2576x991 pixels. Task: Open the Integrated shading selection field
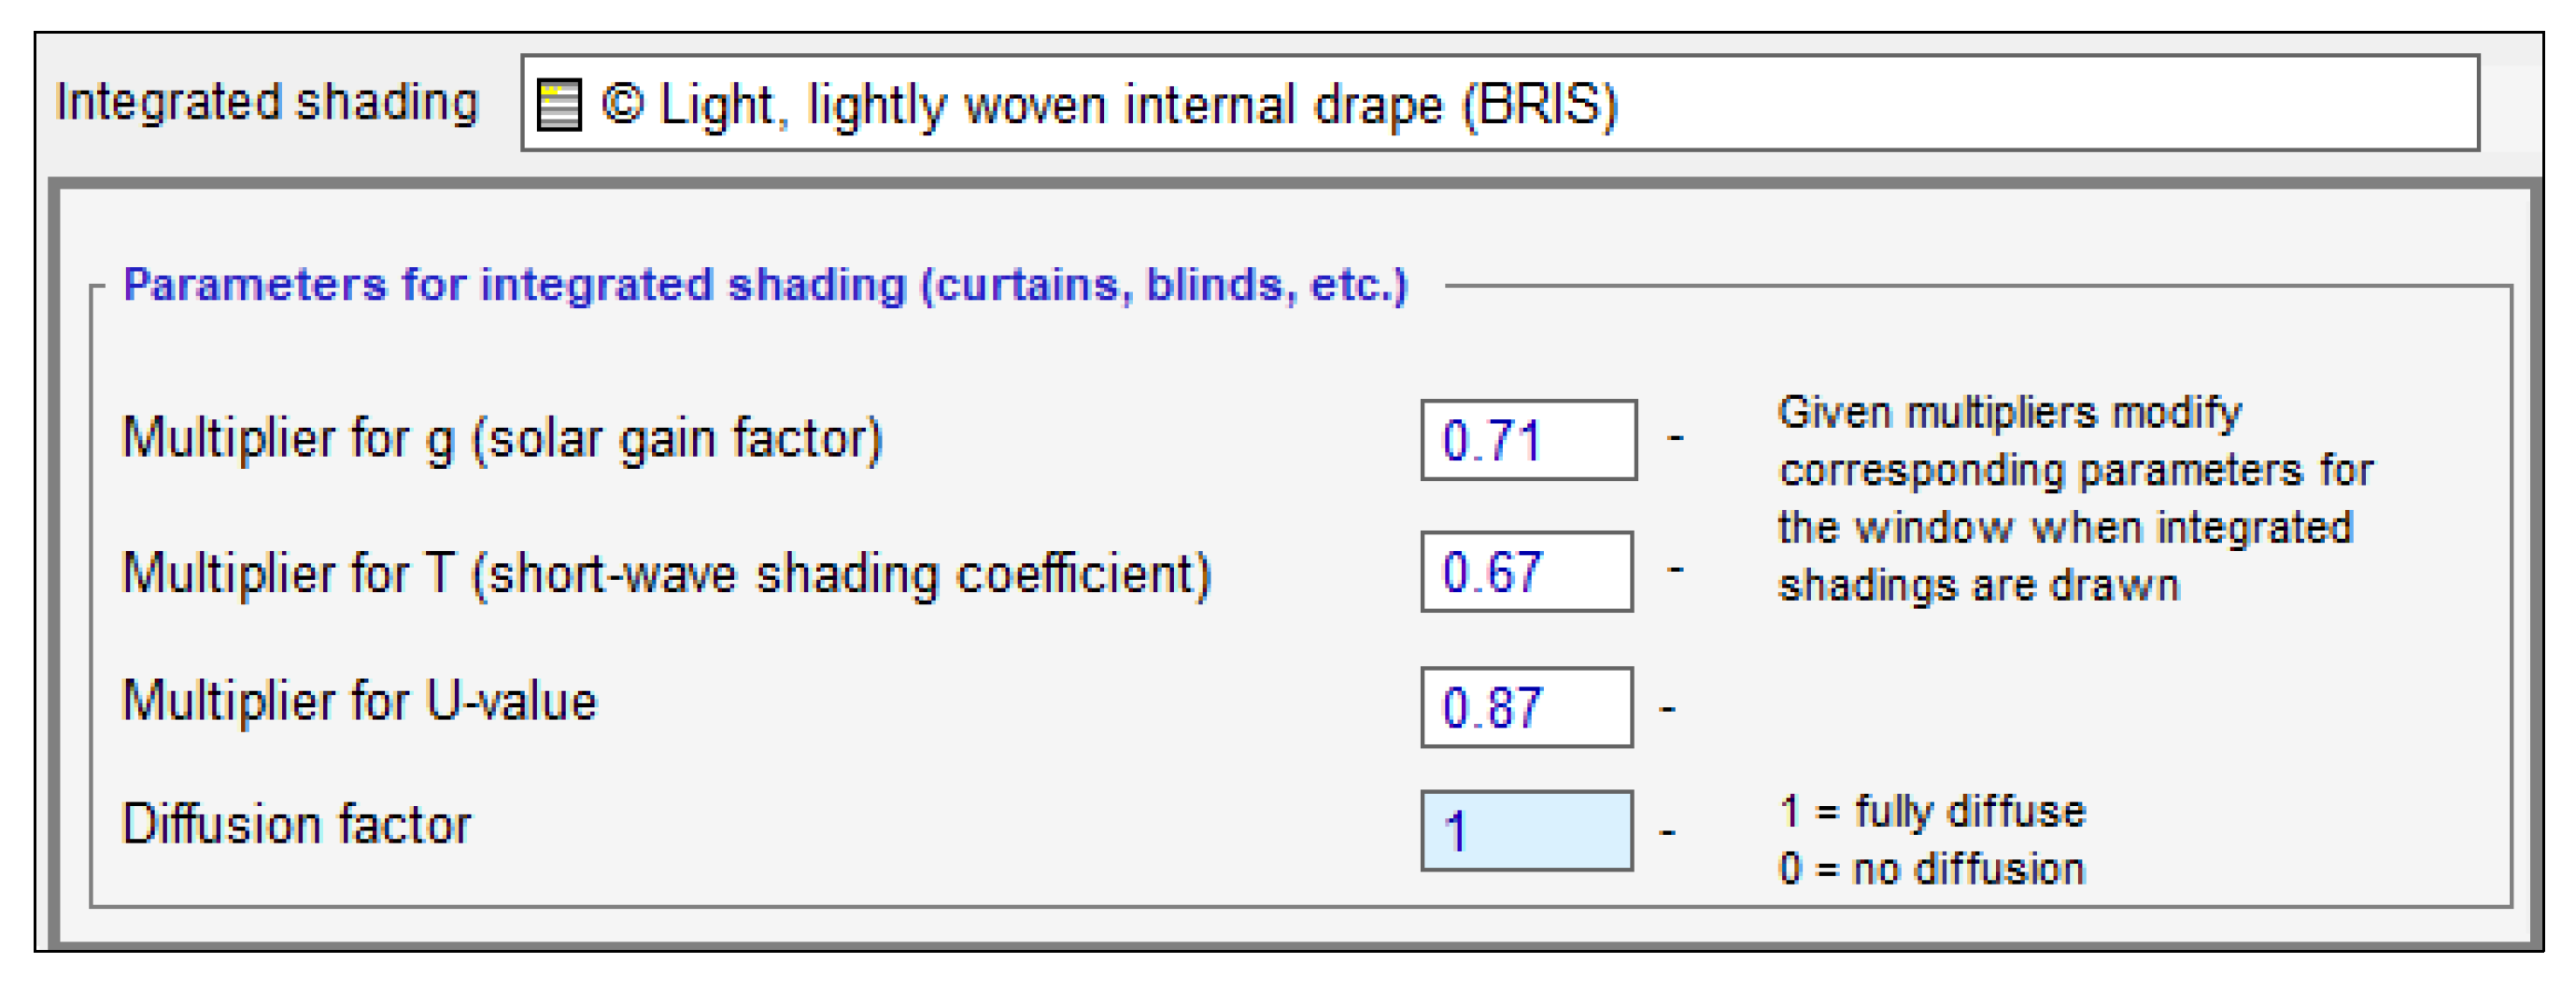[1498, 104]
